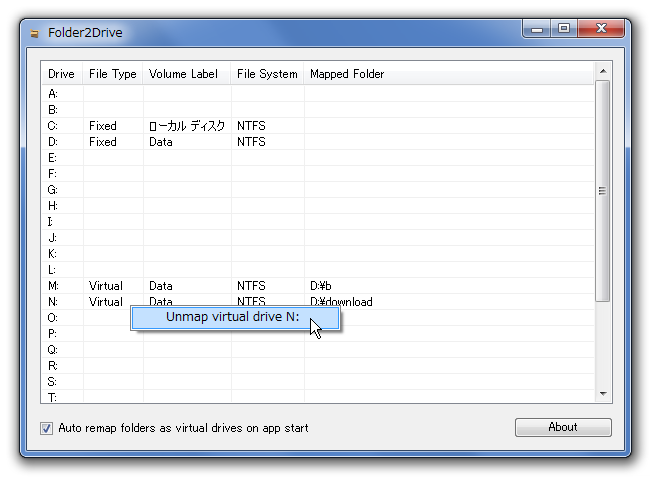Click the ローカル ディスク volume label cell

click(x=187, y=126)
